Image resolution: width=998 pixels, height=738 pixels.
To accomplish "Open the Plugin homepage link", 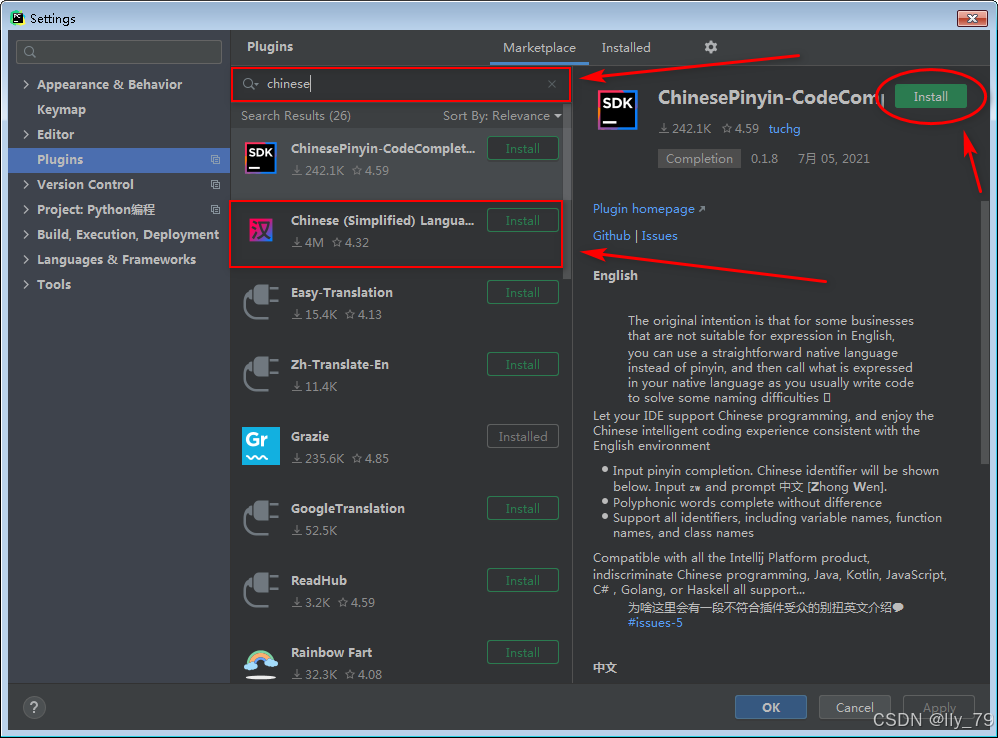I will (x=649, y=209).
